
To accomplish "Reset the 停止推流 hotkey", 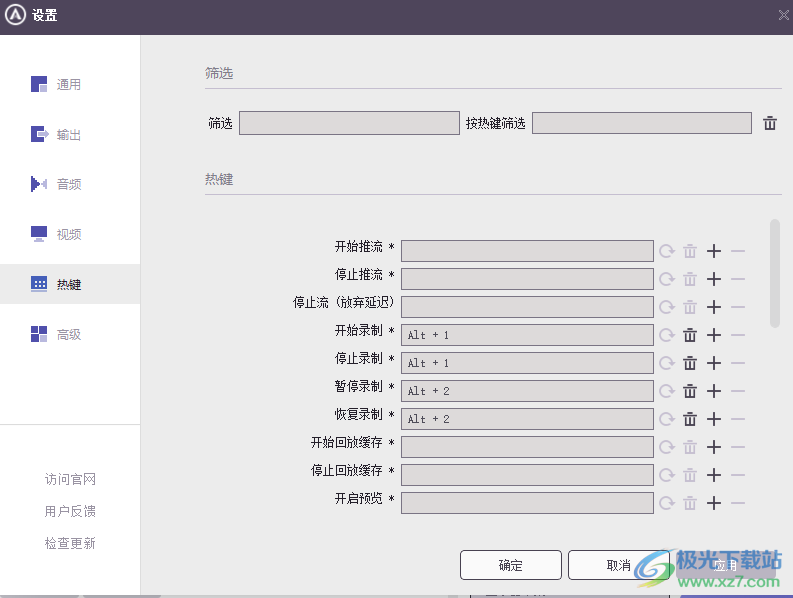I will pos(667,279).
